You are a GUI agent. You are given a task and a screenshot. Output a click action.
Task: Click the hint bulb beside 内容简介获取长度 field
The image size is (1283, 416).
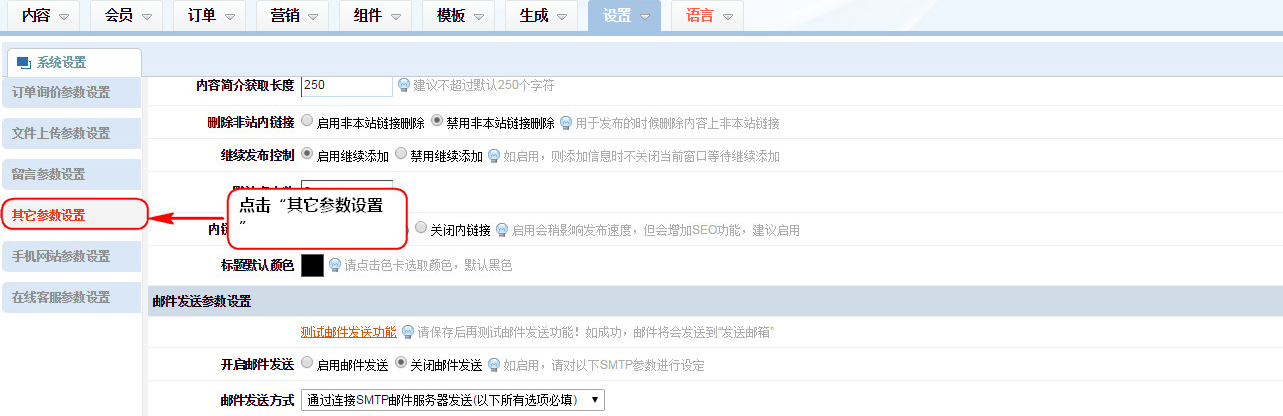coord(405,86)
